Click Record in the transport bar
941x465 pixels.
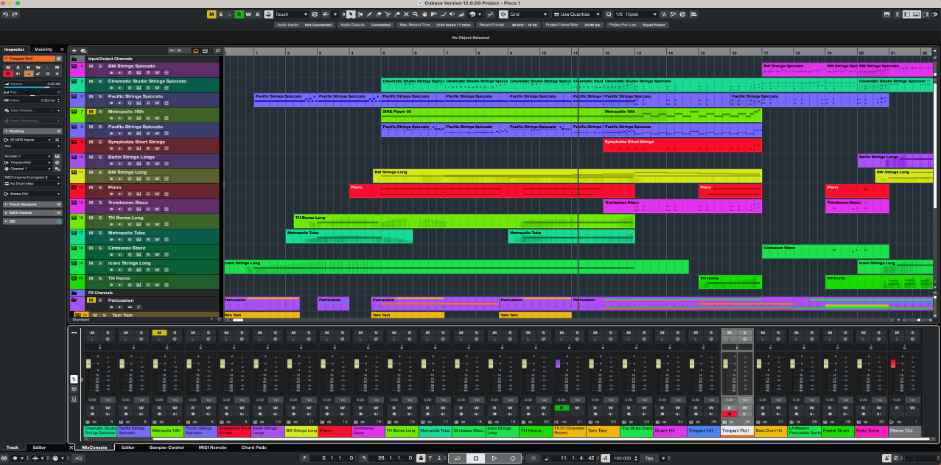point(513,458)
